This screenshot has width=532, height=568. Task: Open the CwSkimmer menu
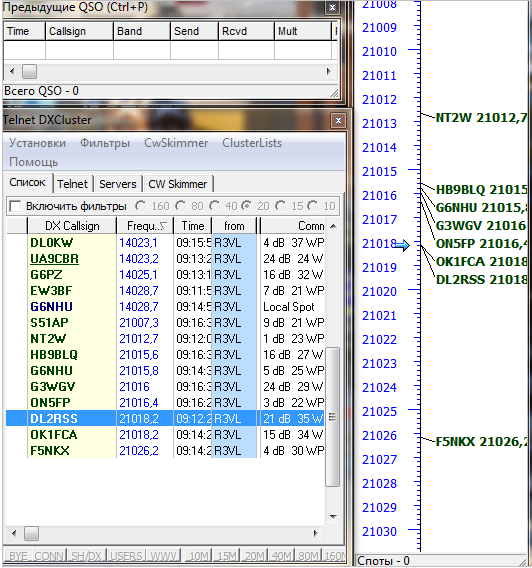[x=176, y=143]
